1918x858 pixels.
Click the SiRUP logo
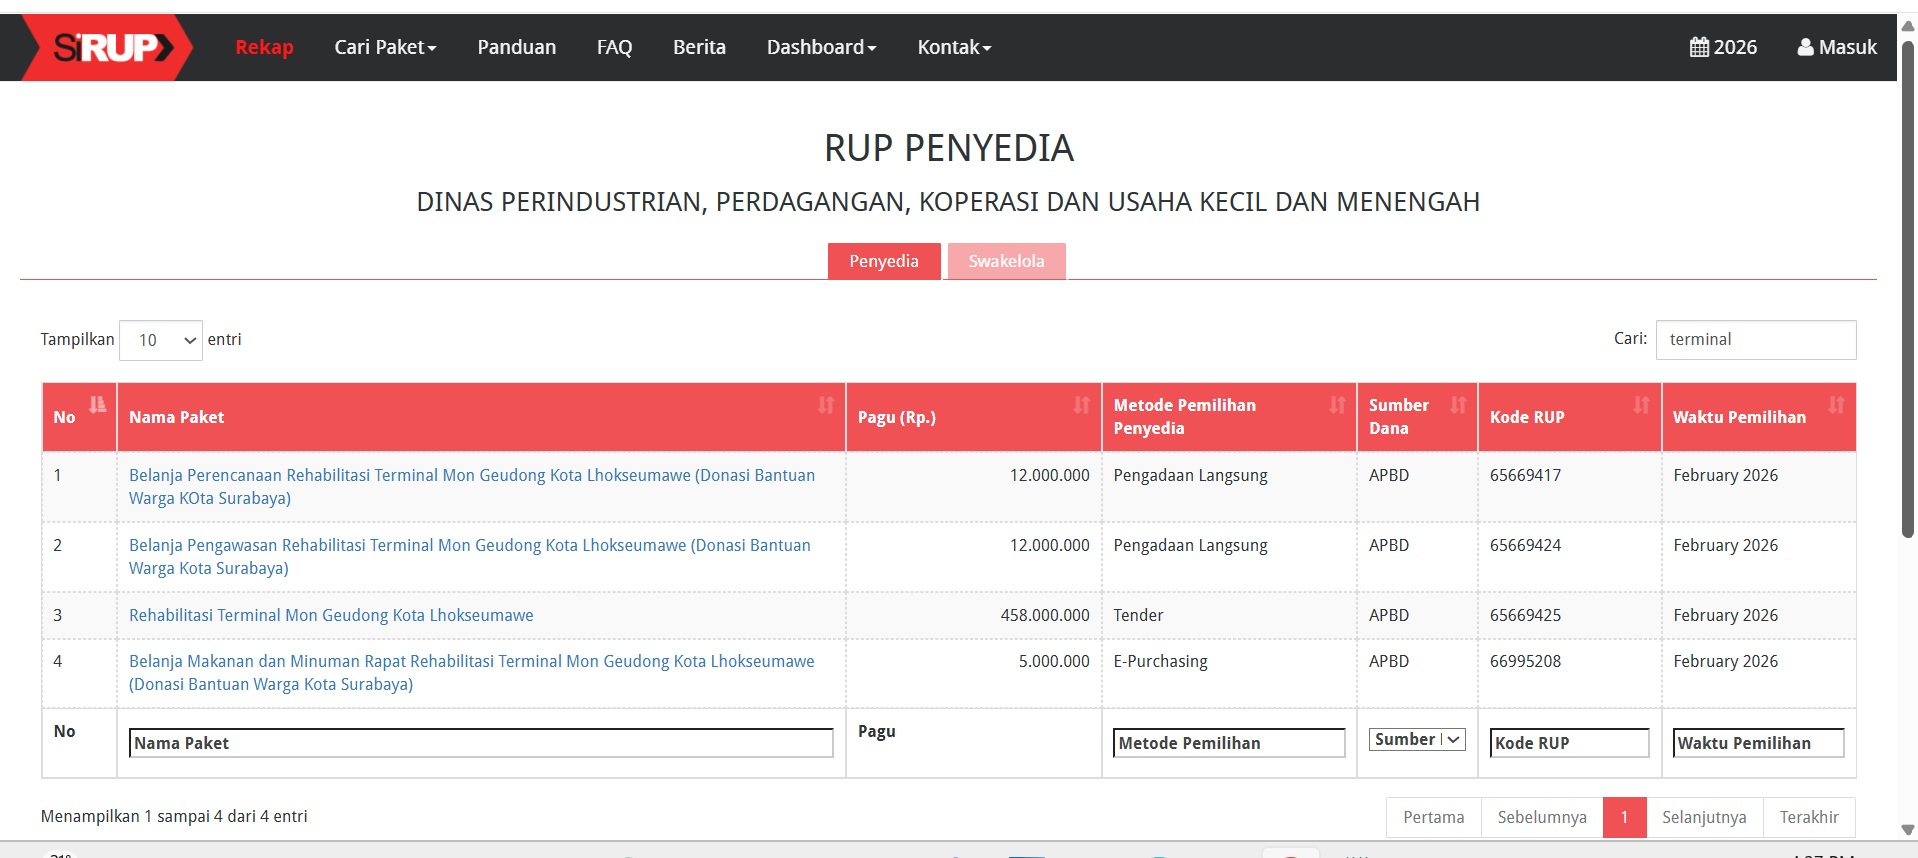click(x=108, y=47)
